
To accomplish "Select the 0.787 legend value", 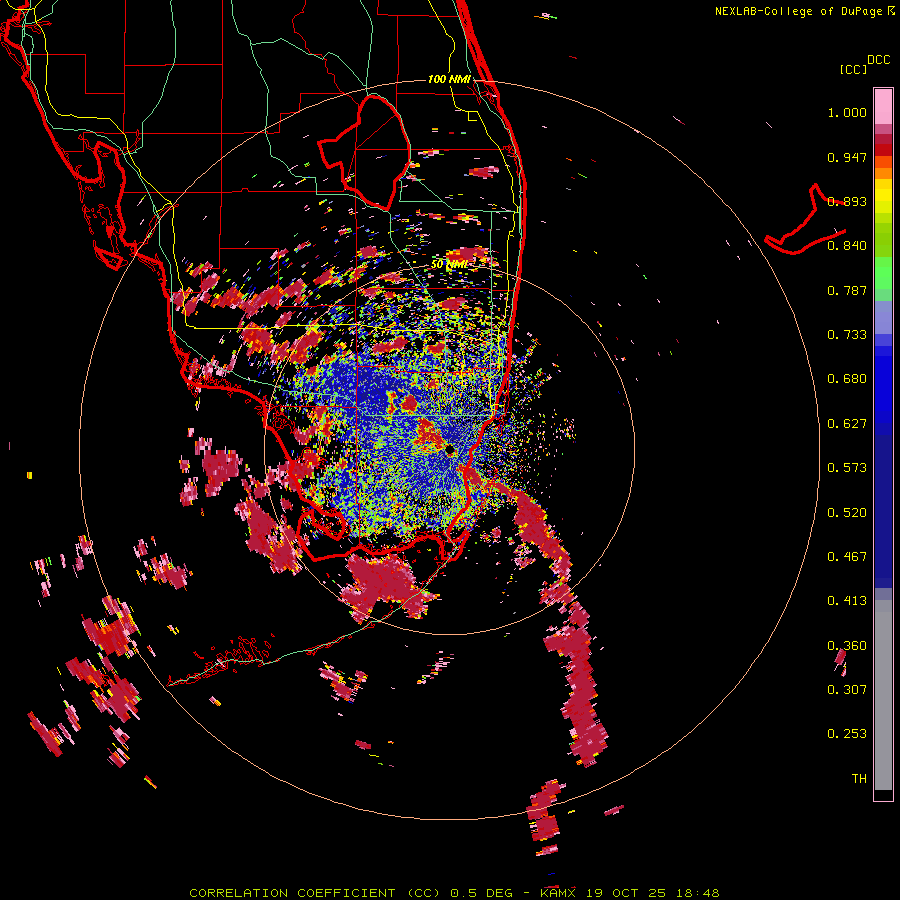I will coord(847,290).
